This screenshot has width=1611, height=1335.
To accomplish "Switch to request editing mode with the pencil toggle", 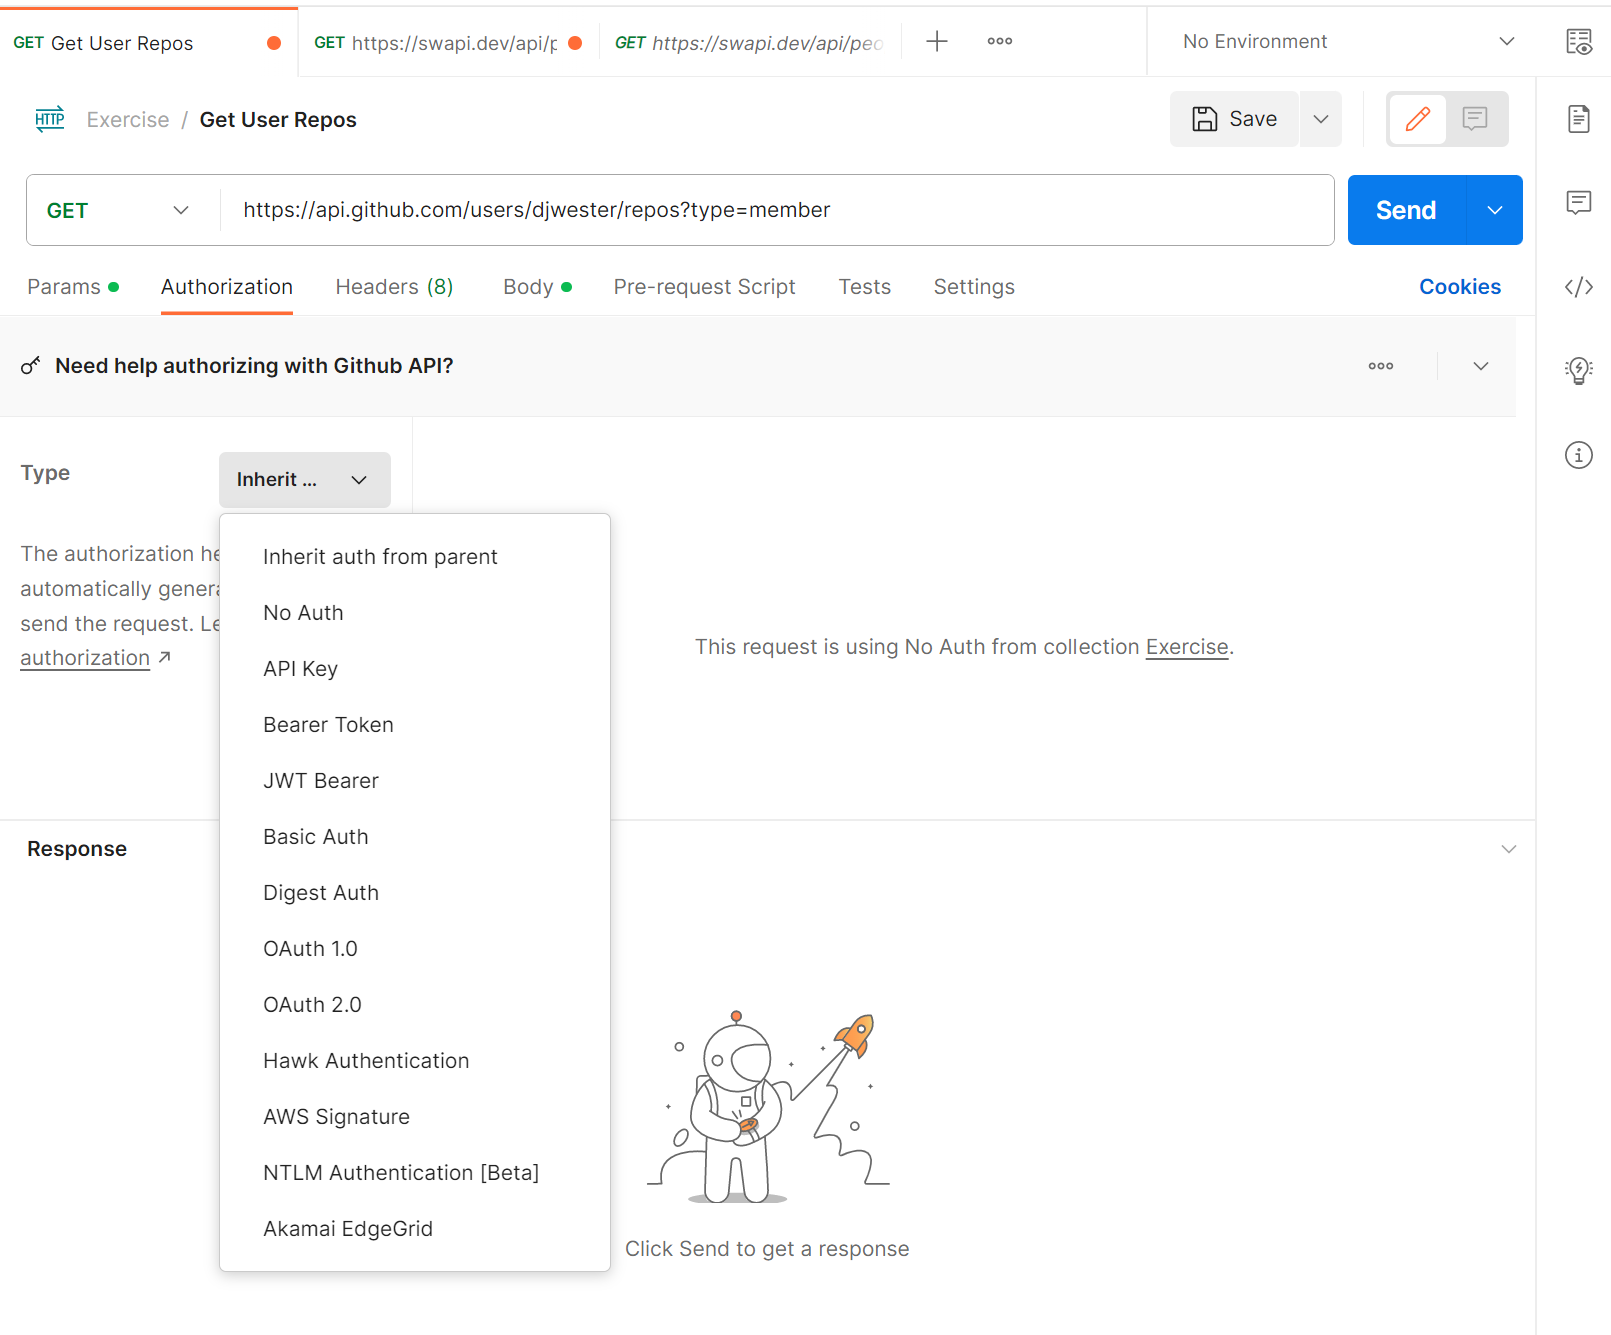I will point(1417,119).
